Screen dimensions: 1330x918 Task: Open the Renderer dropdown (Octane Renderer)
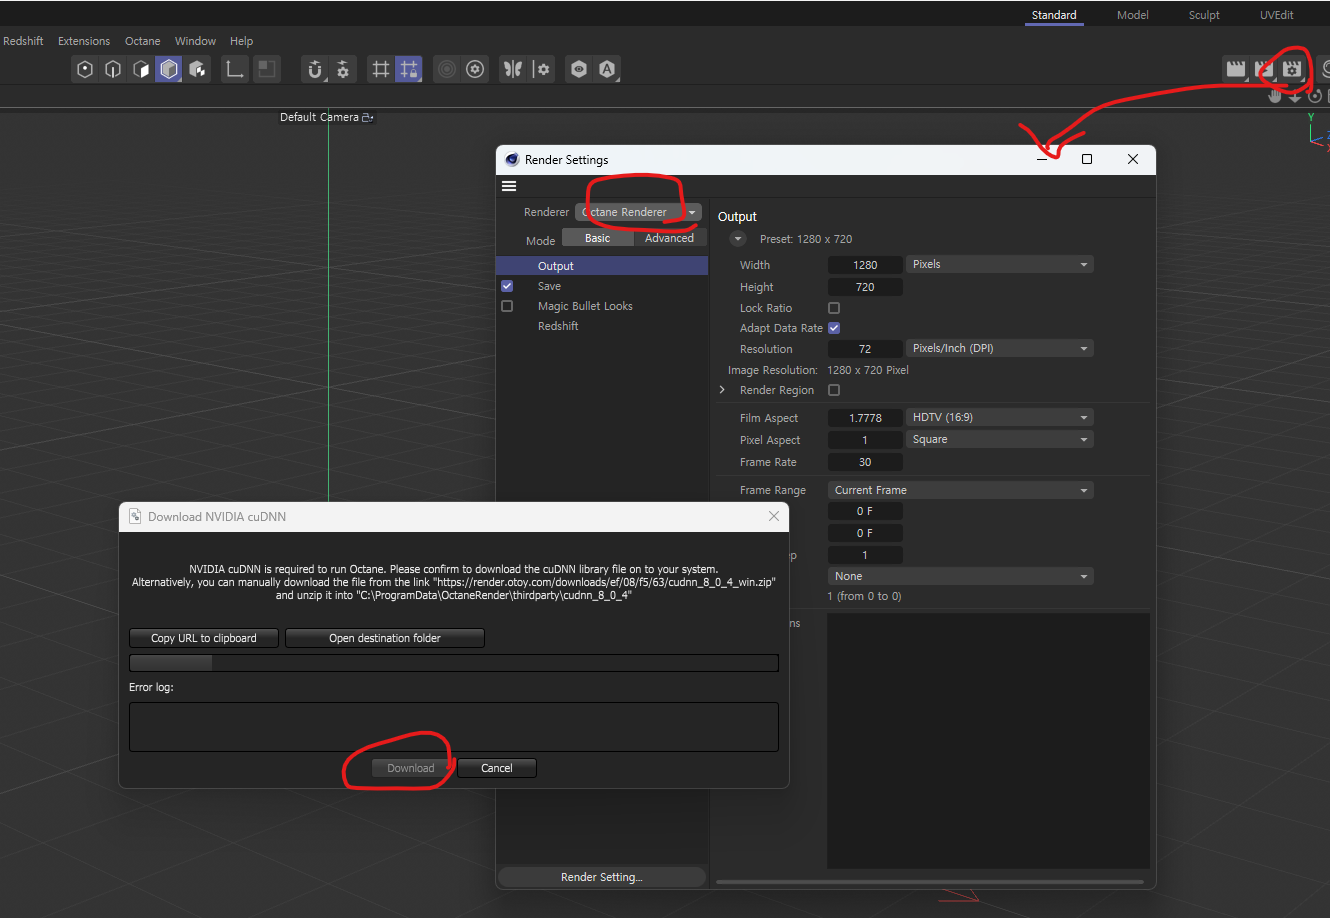638,212
